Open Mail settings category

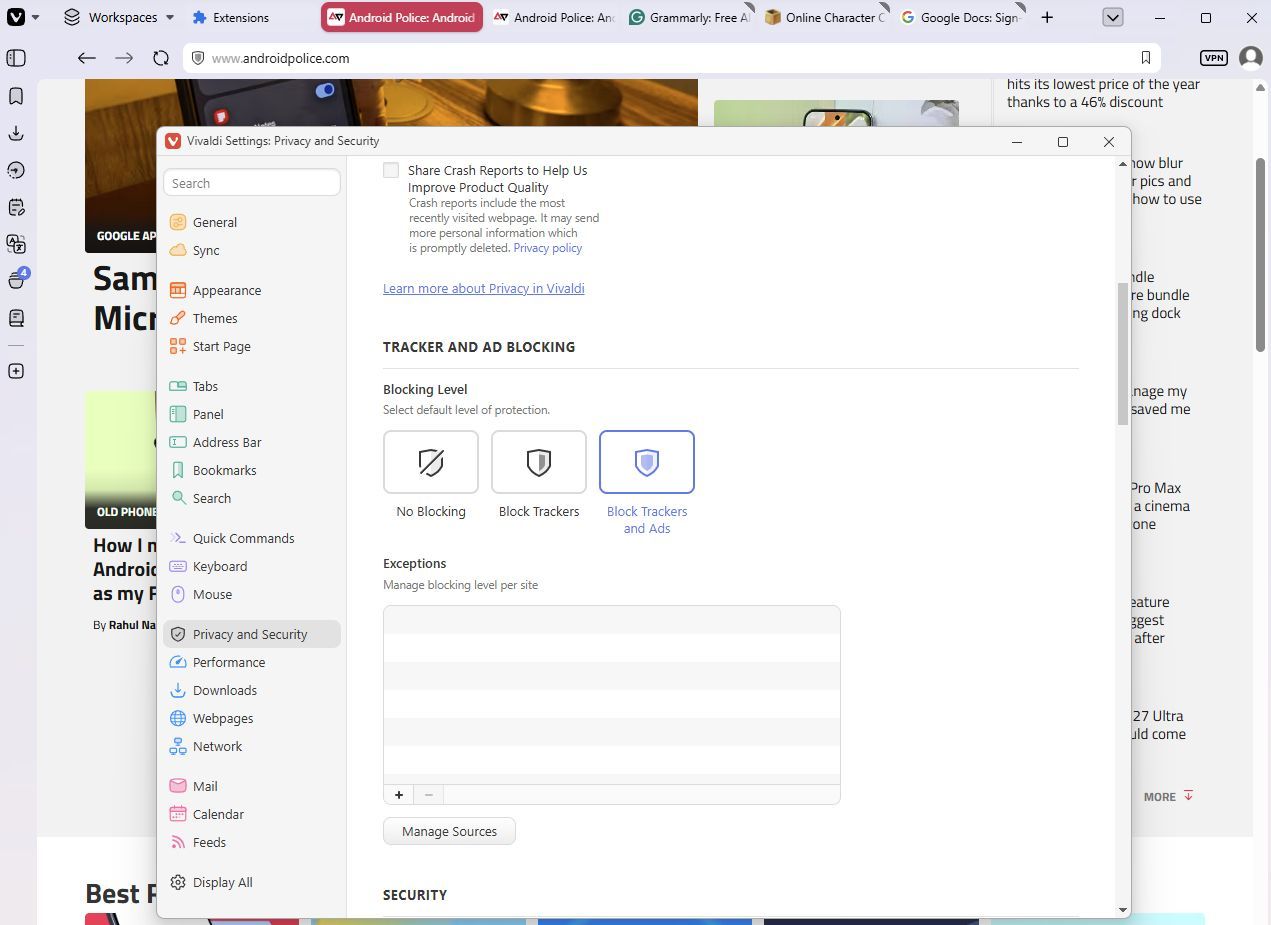pyautogui.click(x=252, y=786)
